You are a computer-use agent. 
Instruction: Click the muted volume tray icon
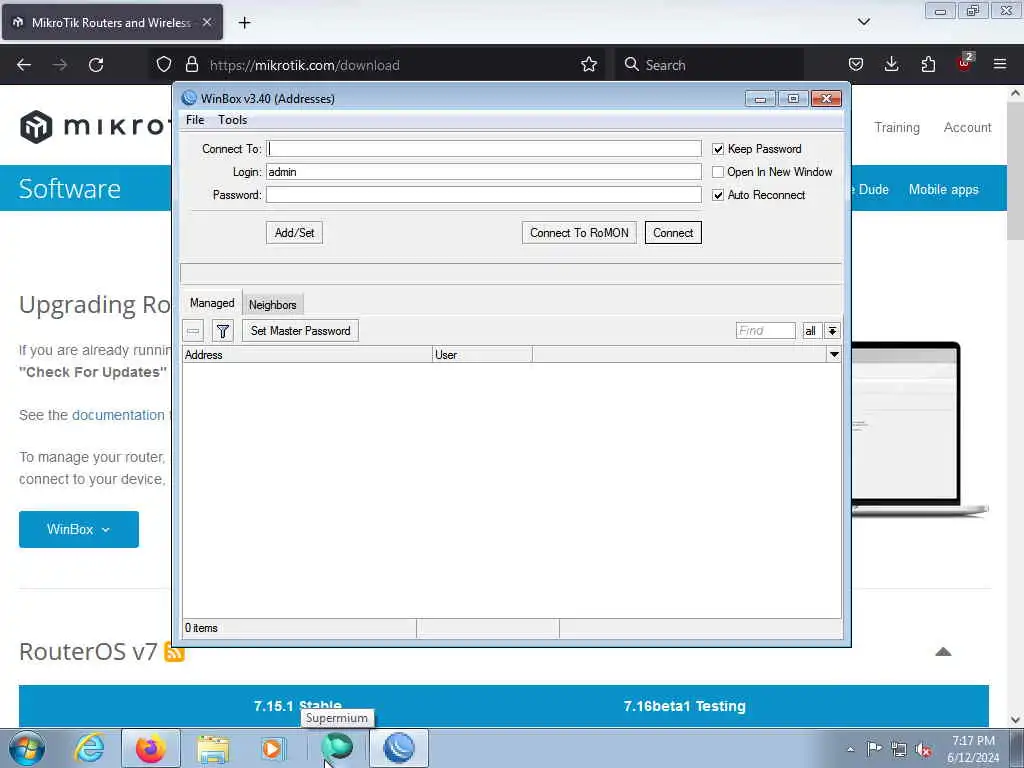[x=923, y=749]
